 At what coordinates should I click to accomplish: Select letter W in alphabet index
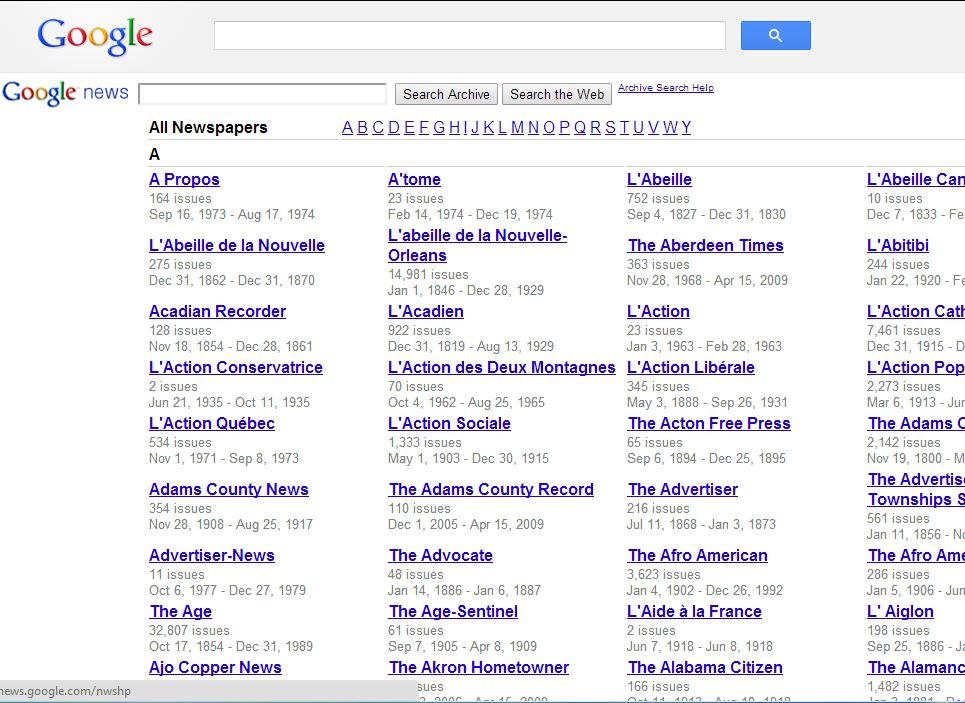tap(670, 127)
